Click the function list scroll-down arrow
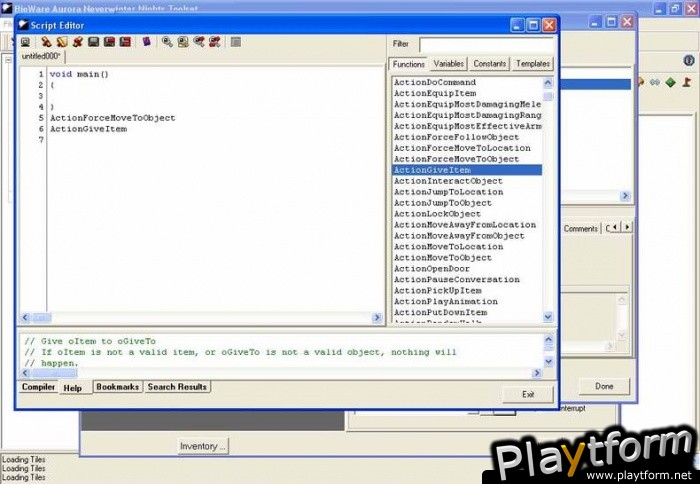Image resolution: width=700 pixels, height=484 pixels. pyautogui.click(x=548, y=317)
